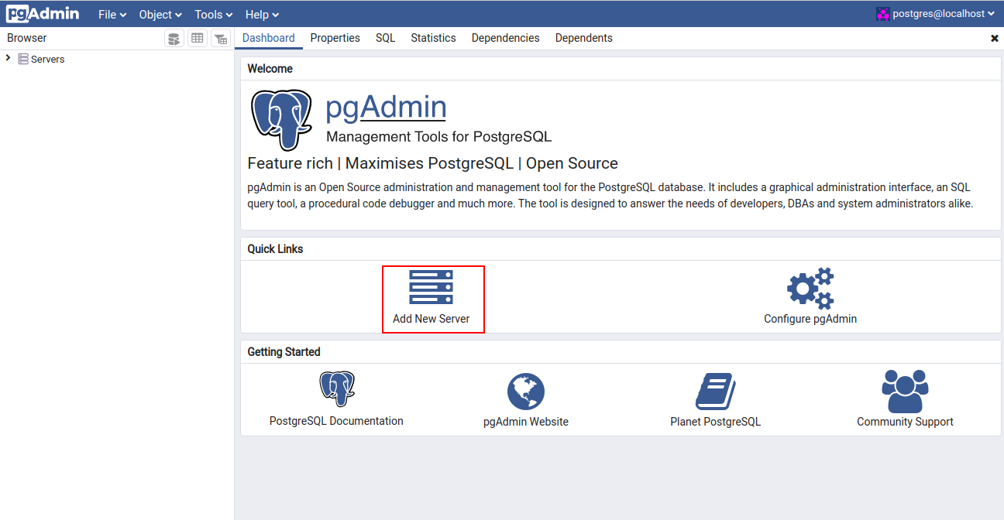The image size is (1004, 520).
Task: Switch to the Properties tab
Action: 335,38
